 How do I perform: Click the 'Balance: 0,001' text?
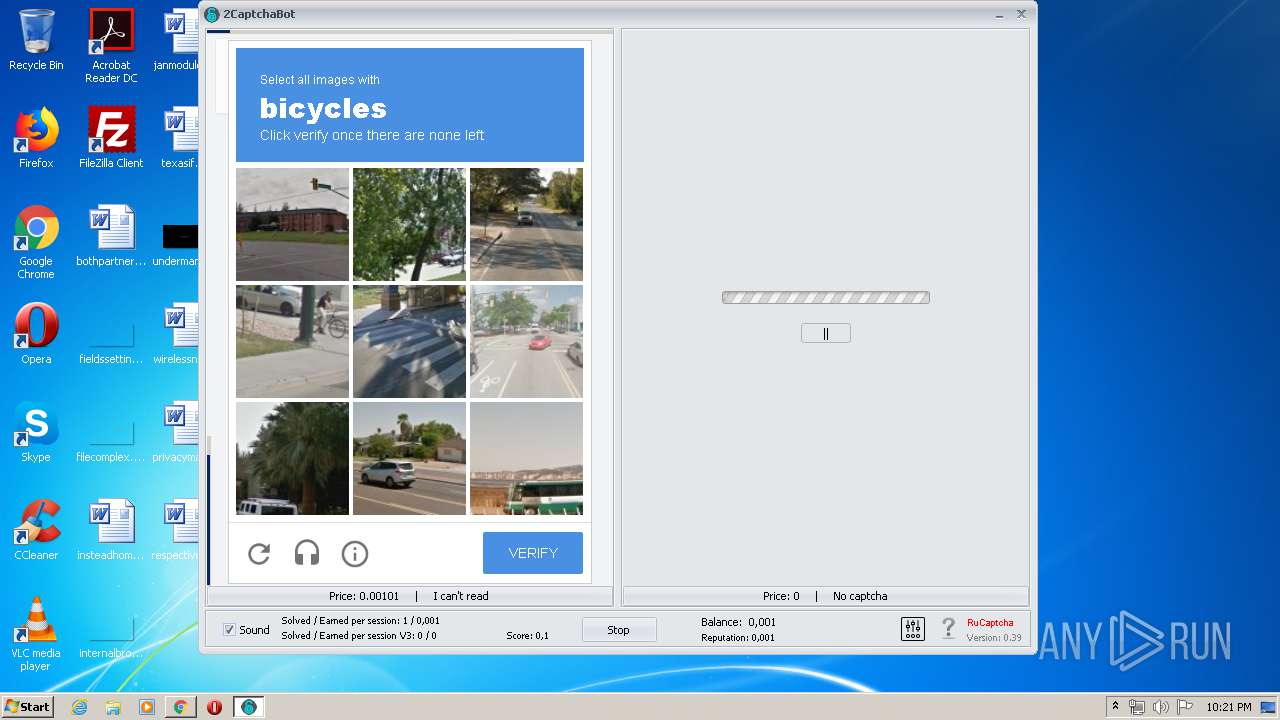(x=738, y=622)
